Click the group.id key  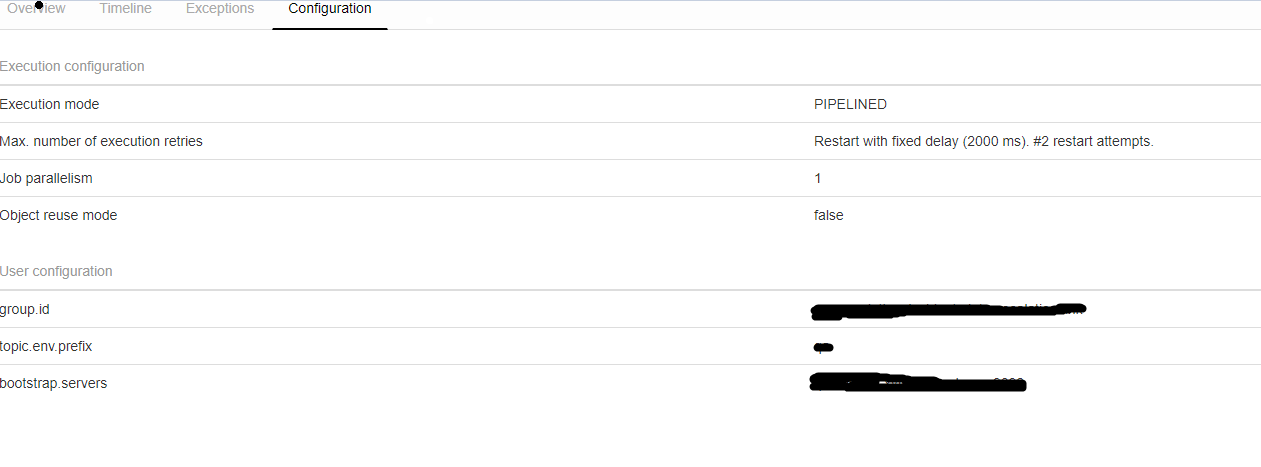25,309
